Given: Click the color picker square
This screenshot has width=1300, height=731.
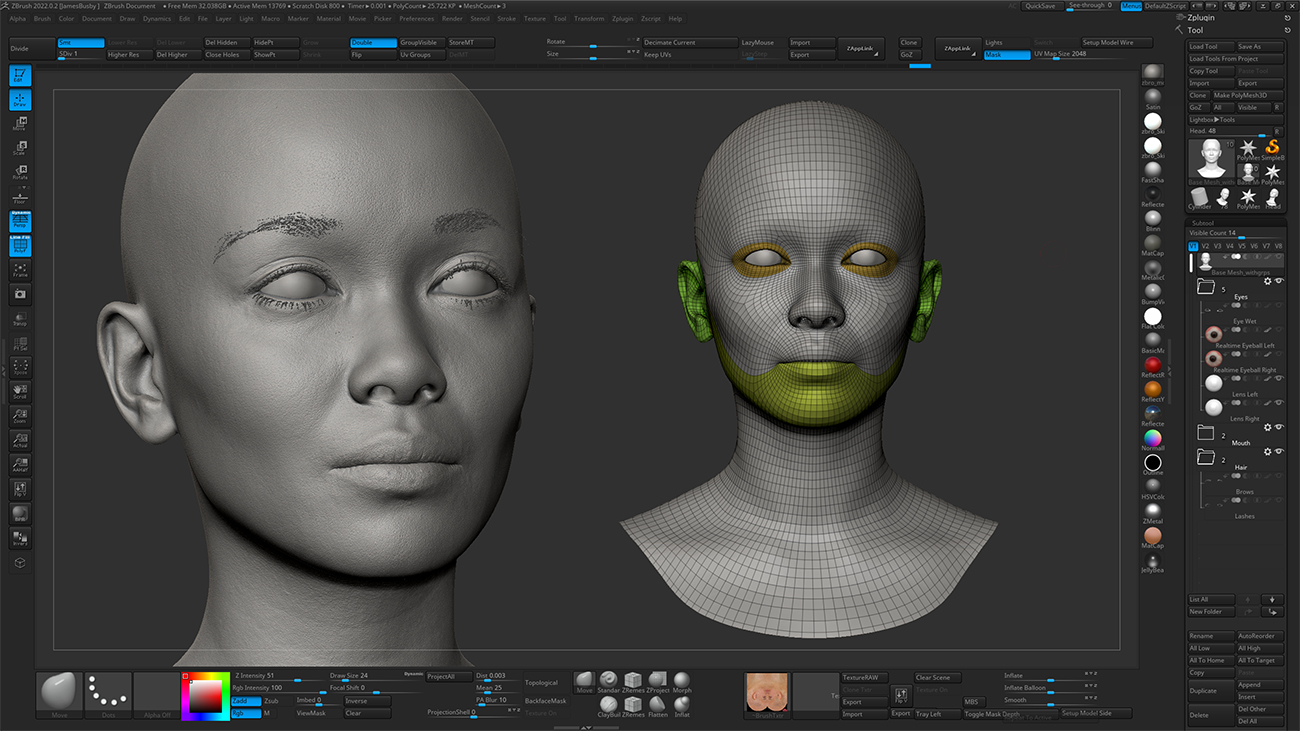Looking at the screenshot, I should pyautogui.click(x=206, y=694).
